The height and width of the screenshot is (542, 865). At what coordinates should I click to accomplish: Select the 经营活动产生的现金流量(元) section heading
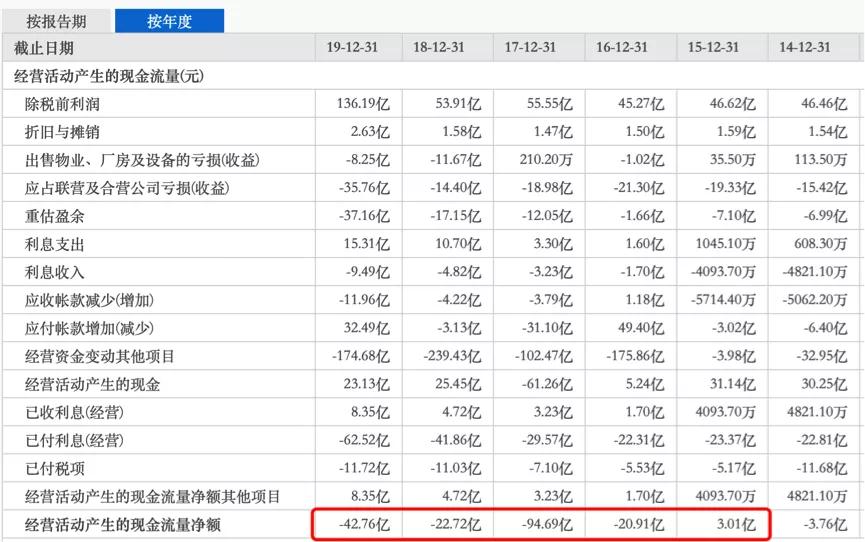(x=109, y=76)
